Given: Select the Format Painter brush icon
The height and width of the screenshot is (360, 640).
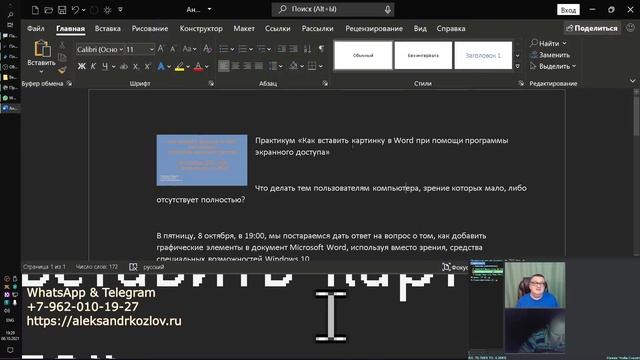Looking at the screenshot, I should click(x=62, y=71).
